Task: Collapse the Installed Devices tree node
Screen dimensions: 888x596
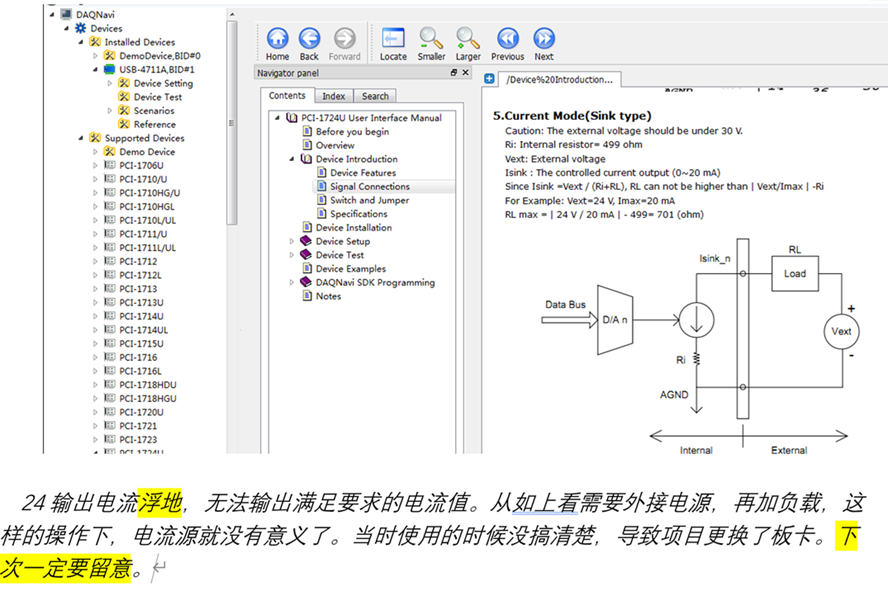Action: (82, 42)
